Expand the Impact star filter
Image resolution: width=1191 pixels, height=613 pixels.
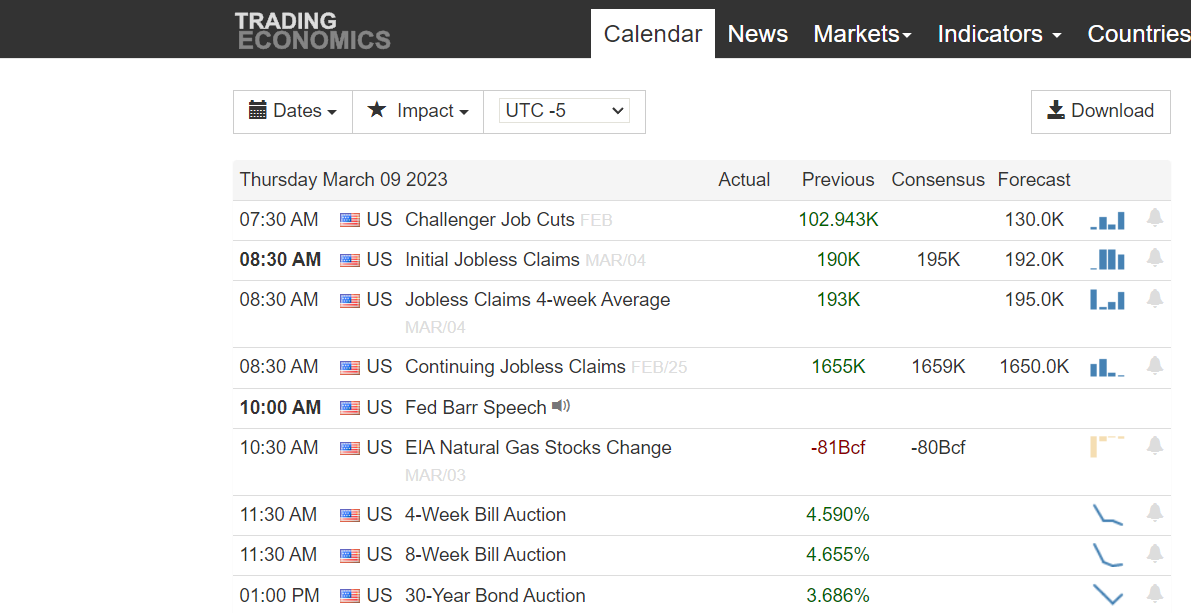coord(418,112)
